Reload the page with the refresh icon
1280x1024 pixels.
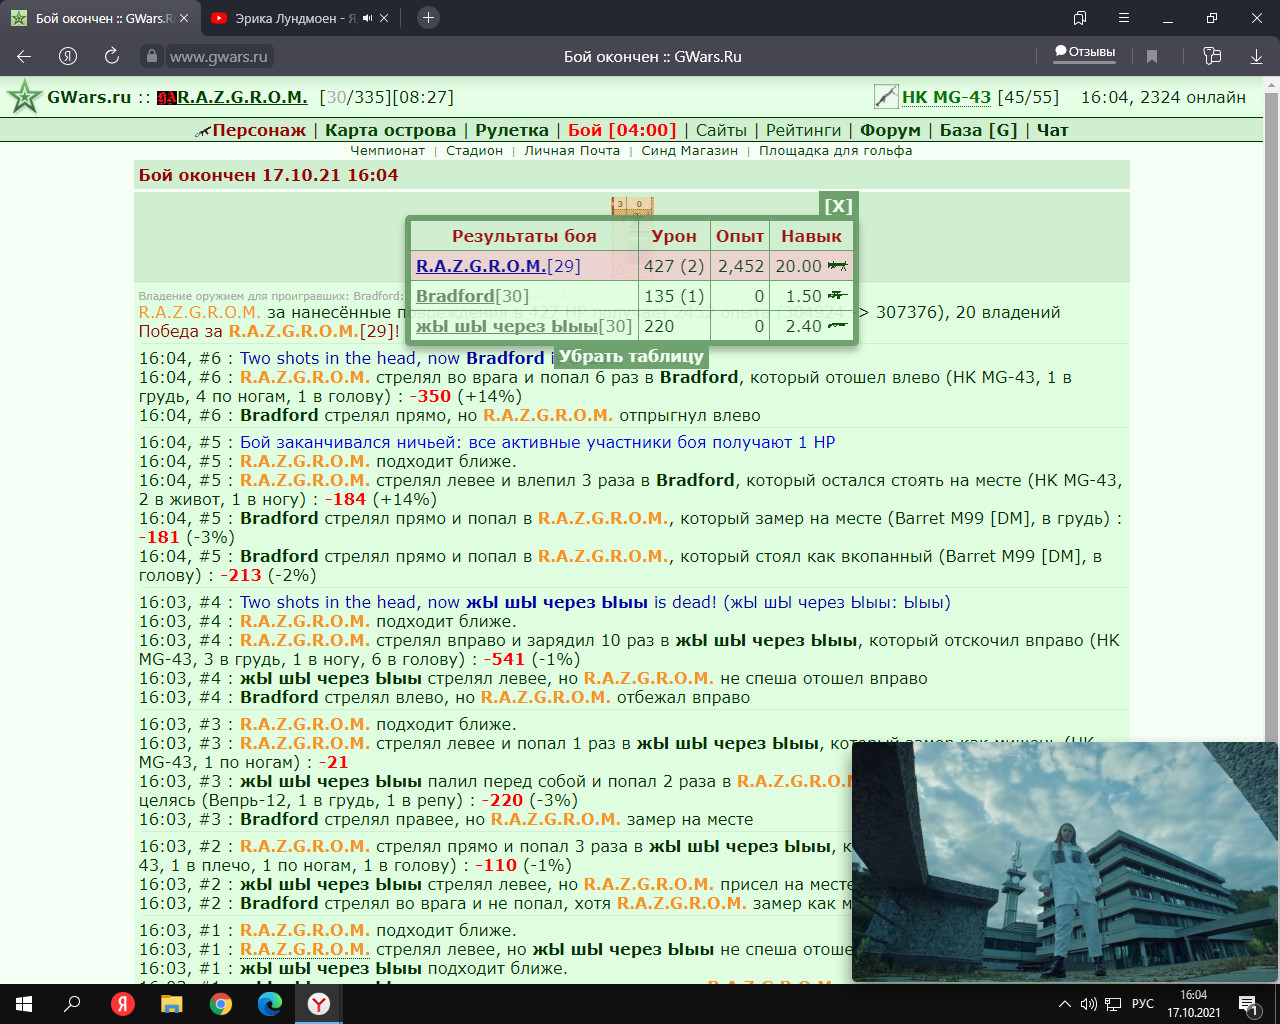tap(112, 57)
